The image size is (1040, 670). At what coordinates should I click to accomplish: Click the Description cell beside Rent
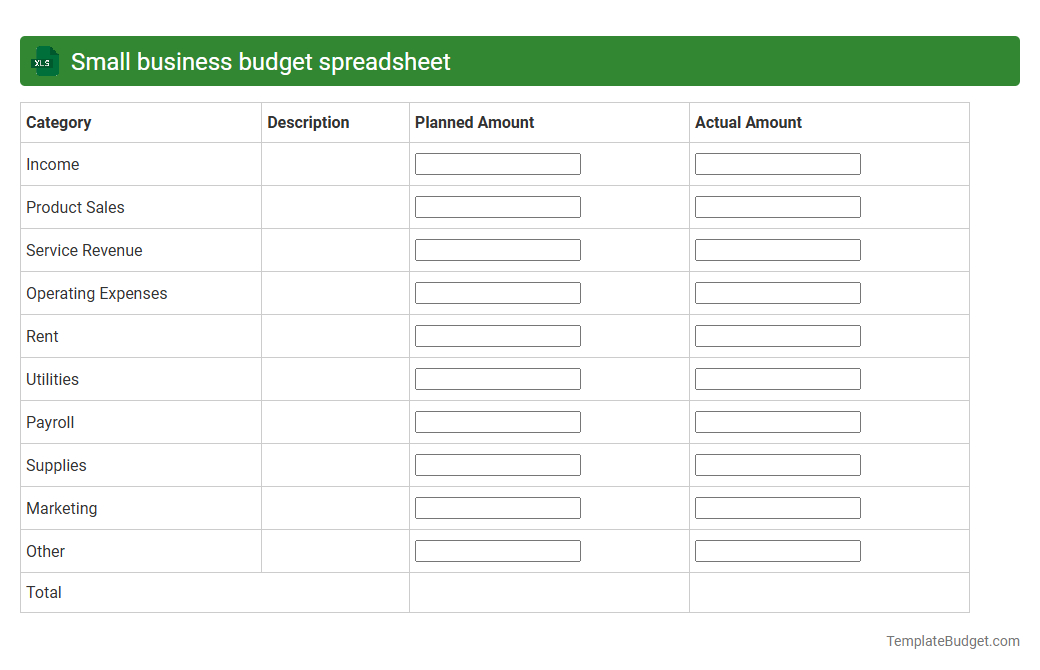335,336
